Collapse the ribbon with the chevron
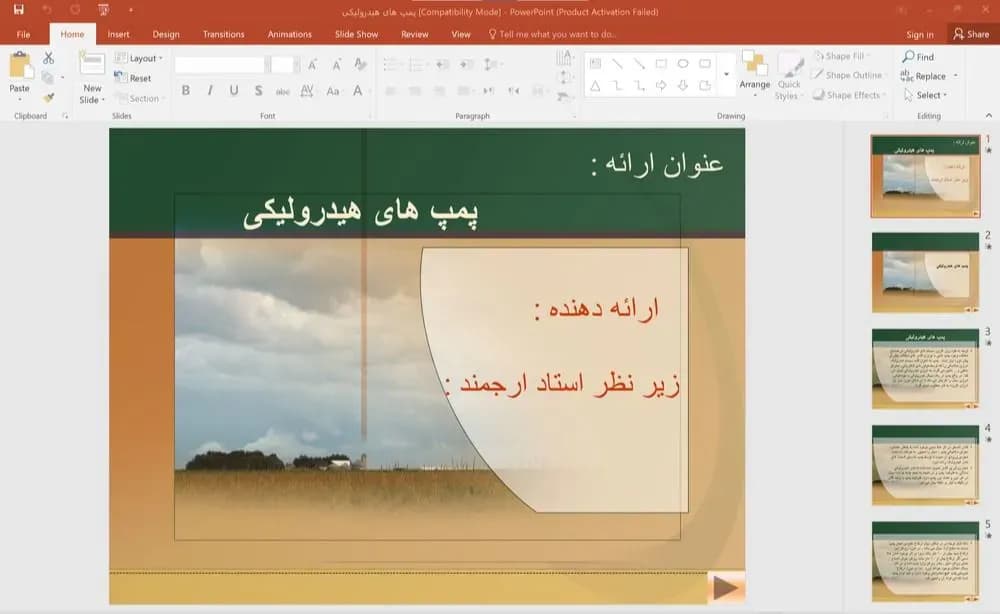This screenshot has width=1000, height=614. pos(989,115)
